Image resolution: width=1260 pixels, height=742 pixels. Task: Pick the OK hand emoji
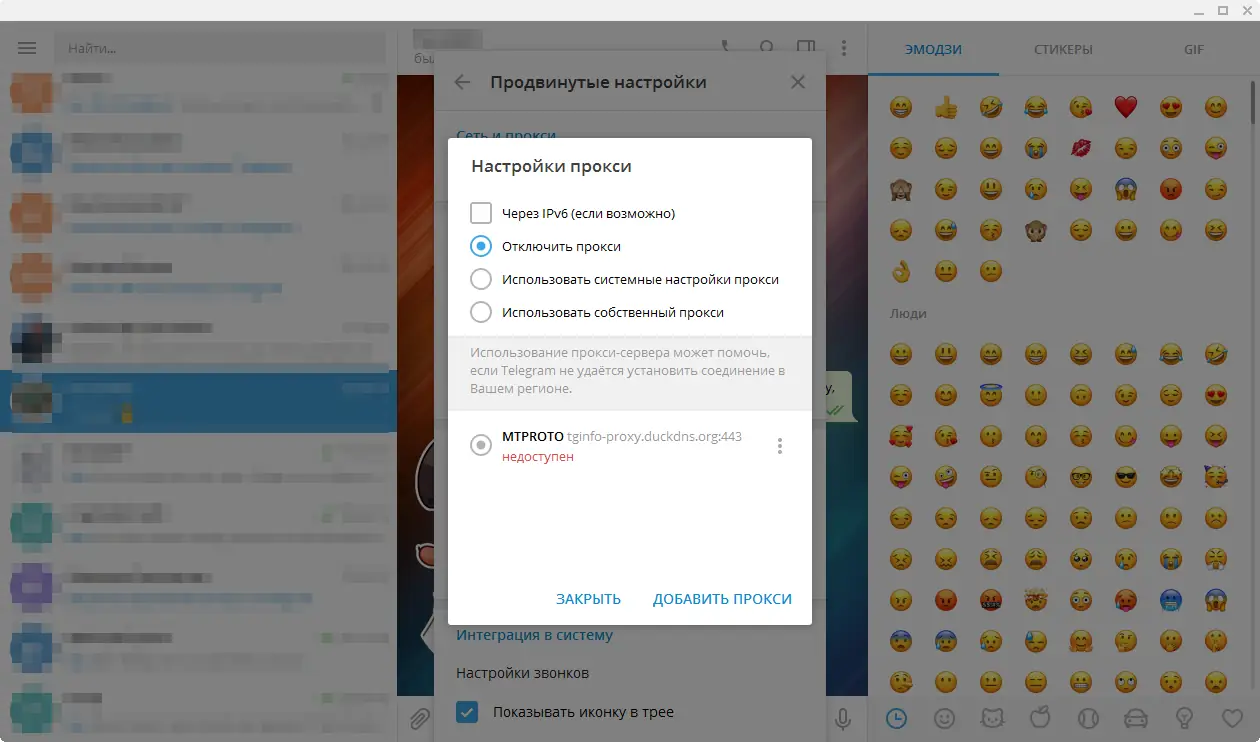[901, 271]
